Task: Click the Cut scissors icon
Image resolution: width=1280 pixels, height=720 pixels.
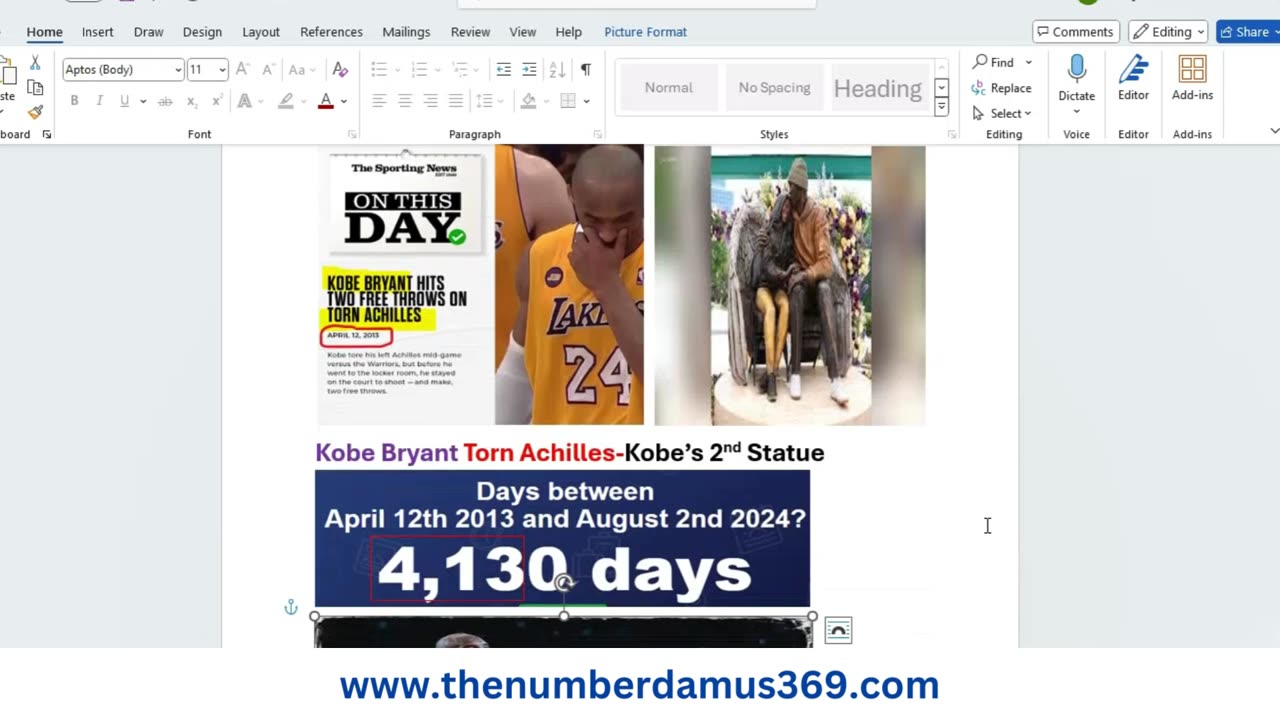Action: click(35, 64)
